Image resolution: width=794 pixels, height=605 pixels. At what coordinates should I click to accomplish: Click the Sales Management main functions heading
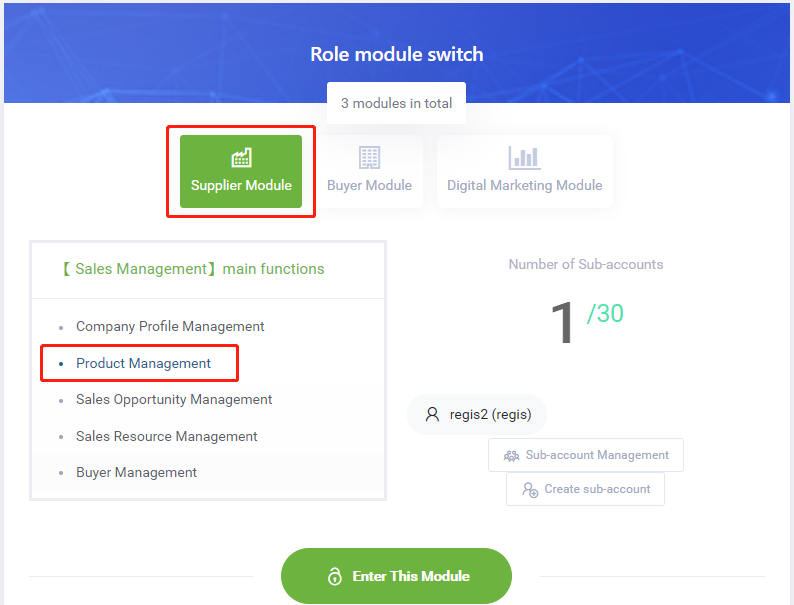click(x=193, y=269)
